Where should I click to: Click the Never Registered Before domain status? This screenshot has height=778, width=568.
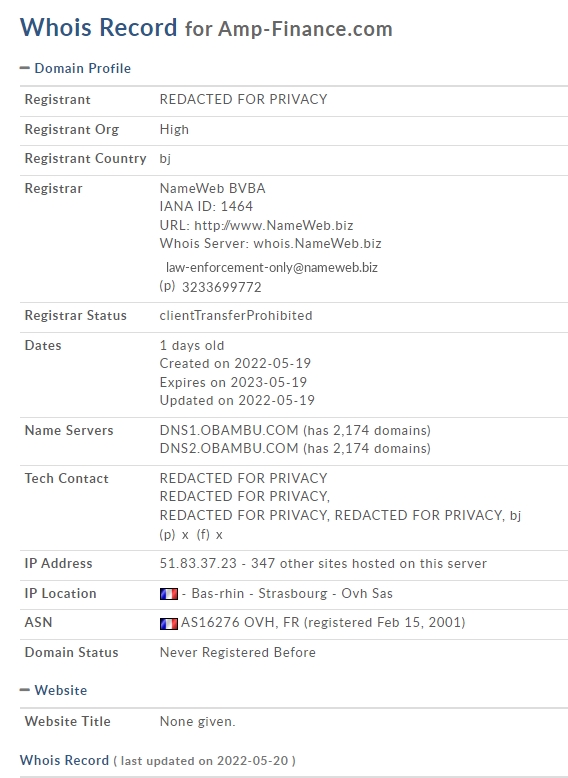click(x=238, y=652)
